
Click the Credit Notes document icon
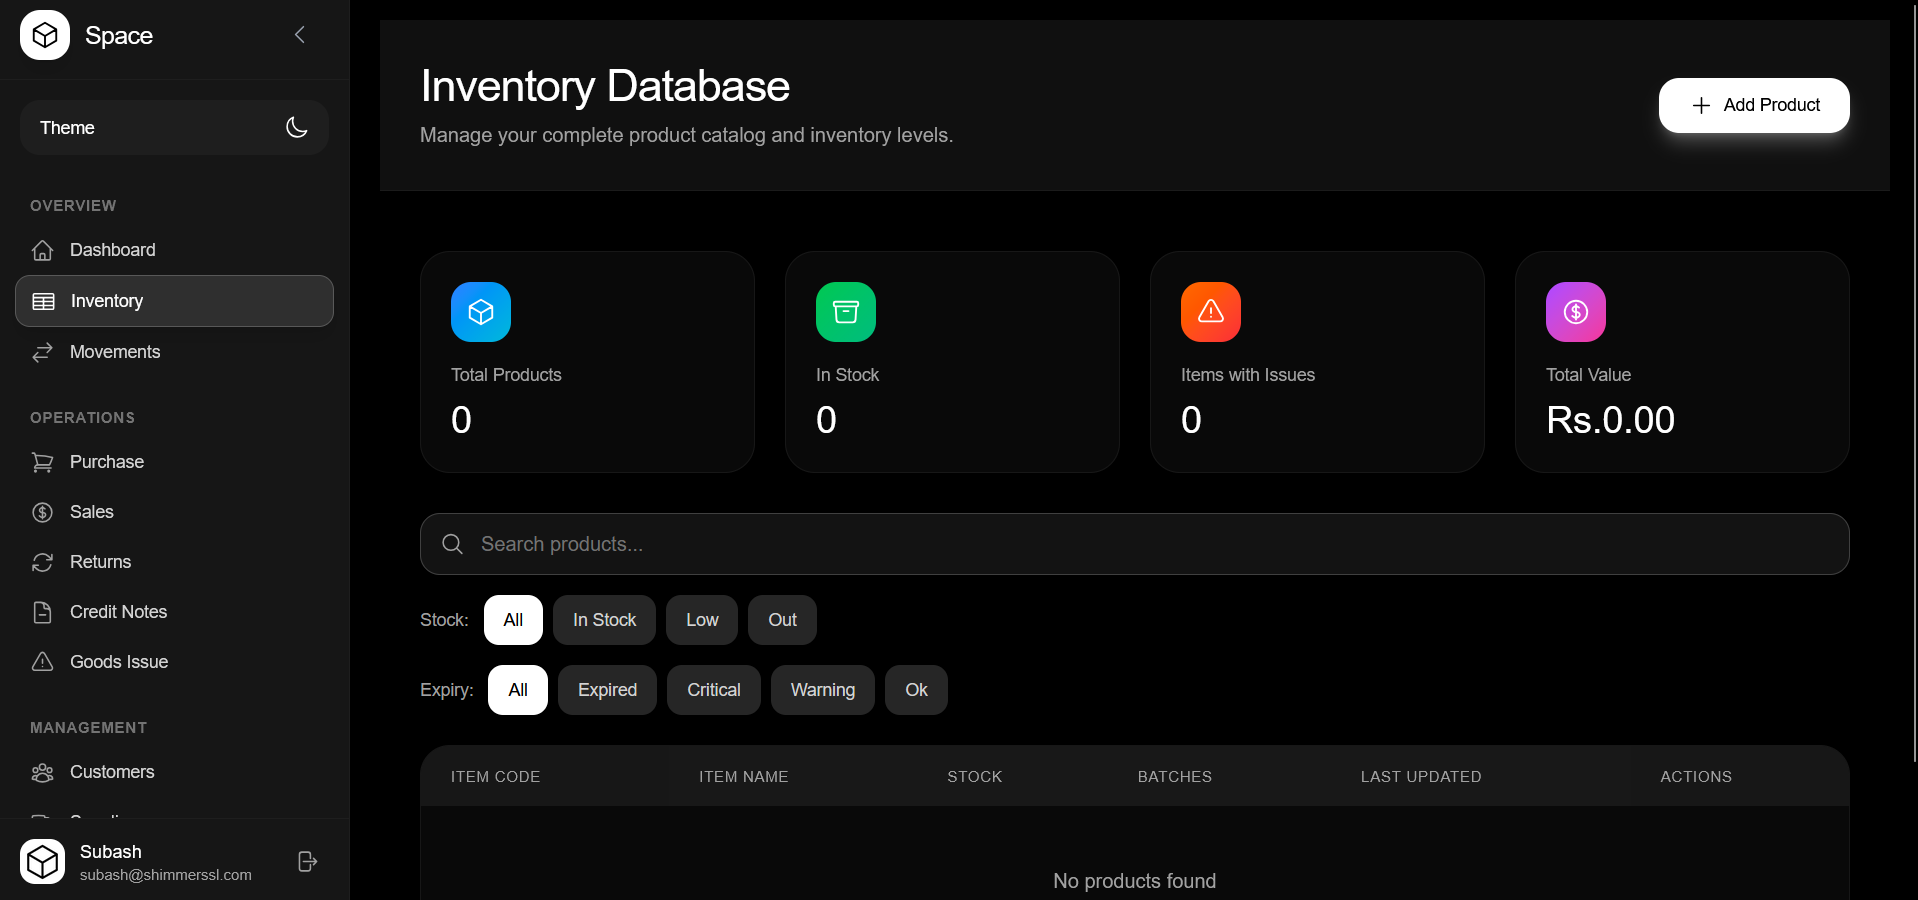pos(42,612)
